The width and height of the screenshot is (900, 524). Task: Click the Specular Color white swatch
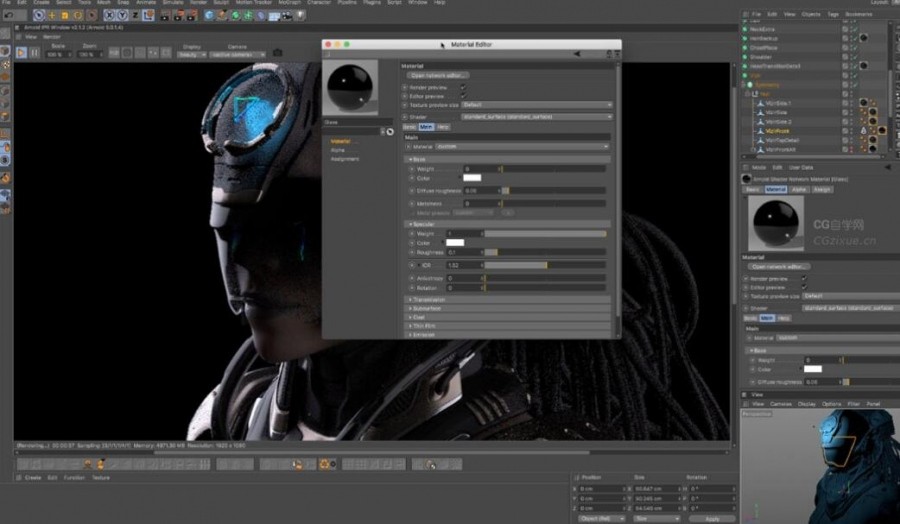point(455,243)
